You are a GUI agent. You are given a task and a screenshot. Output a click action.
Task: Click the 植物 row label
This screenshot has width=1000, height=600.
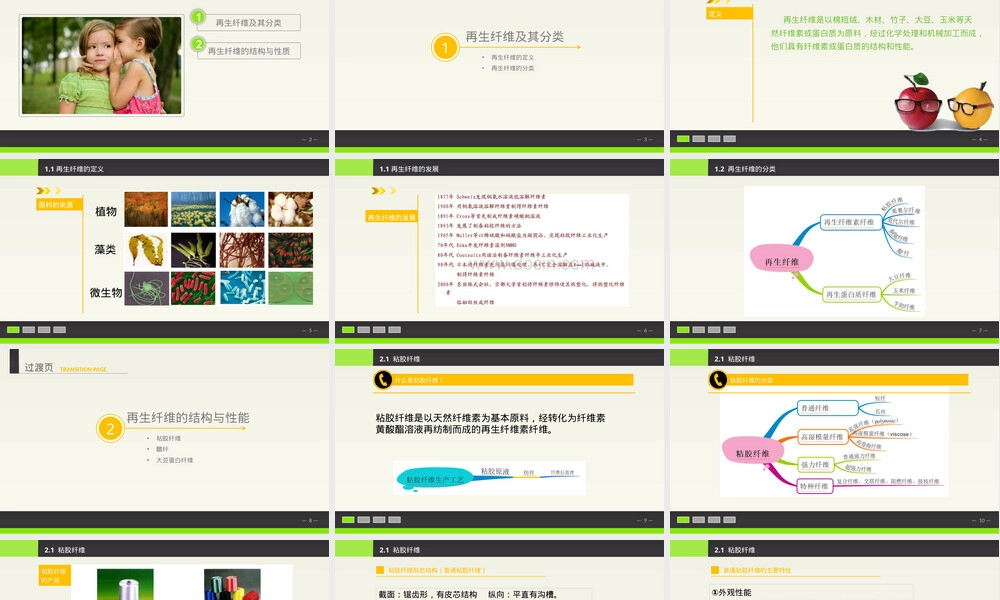click(106, 211)
